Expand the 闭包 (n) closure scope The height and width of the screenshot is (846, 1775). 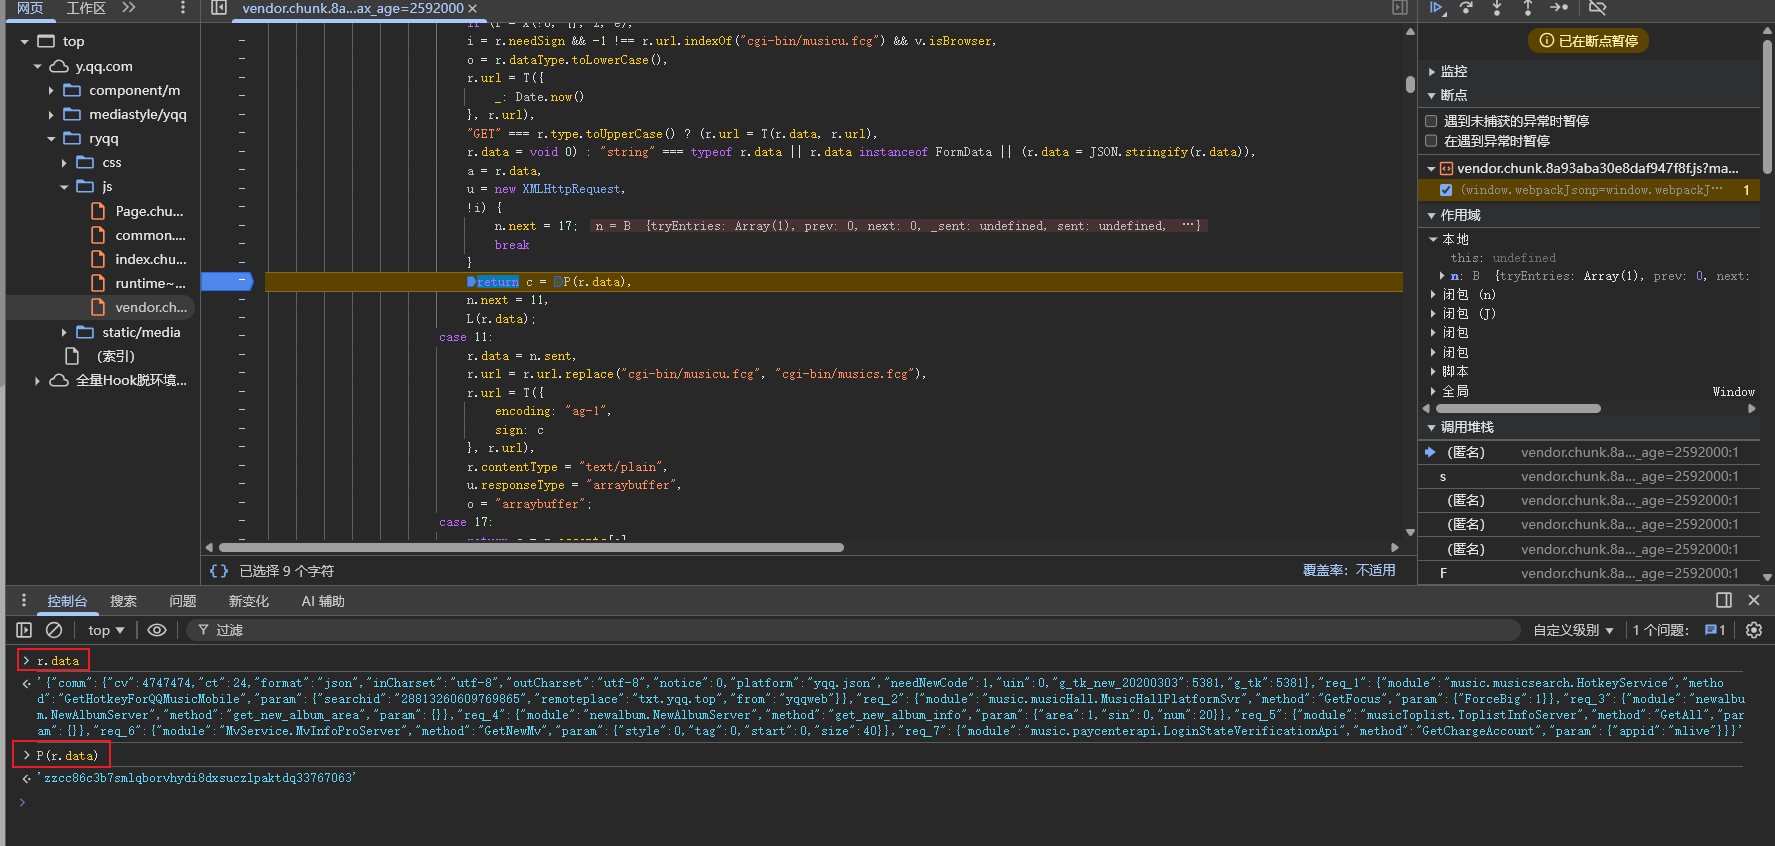point(1433,295)
